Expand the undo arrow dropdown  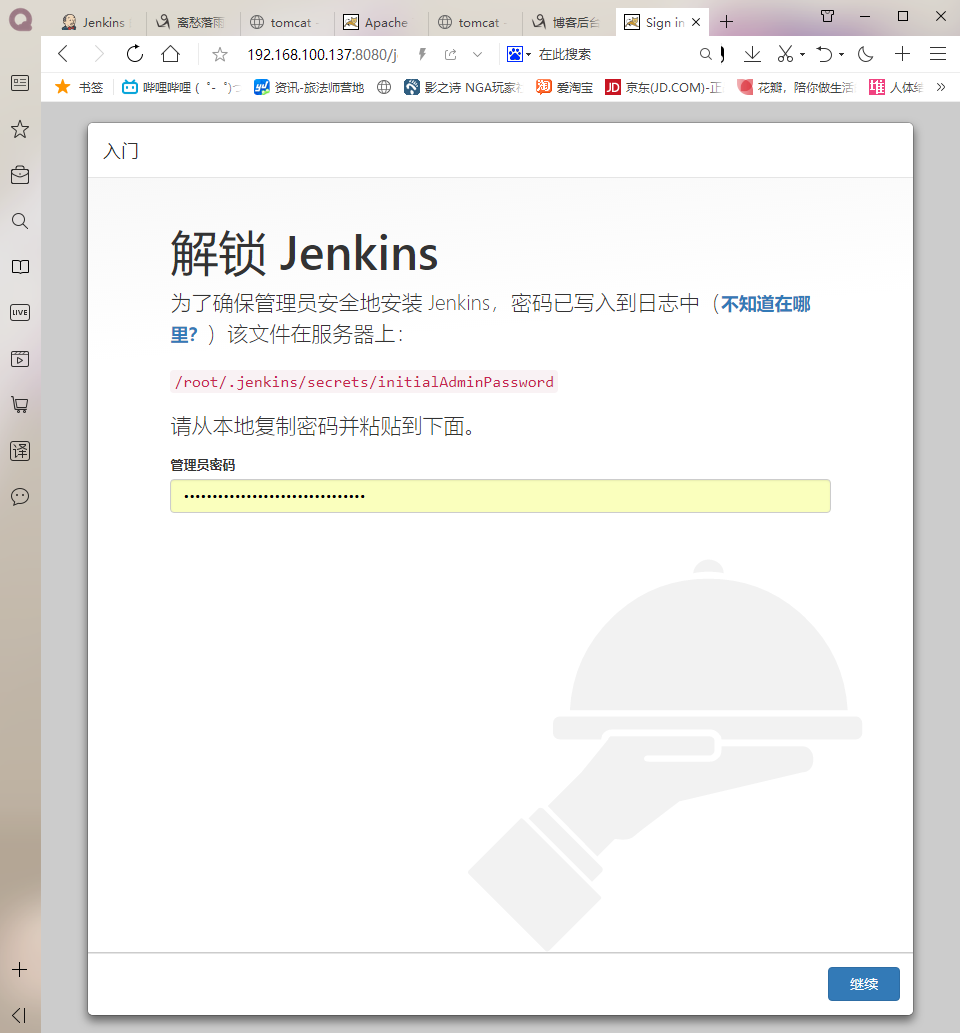(841, 55)
